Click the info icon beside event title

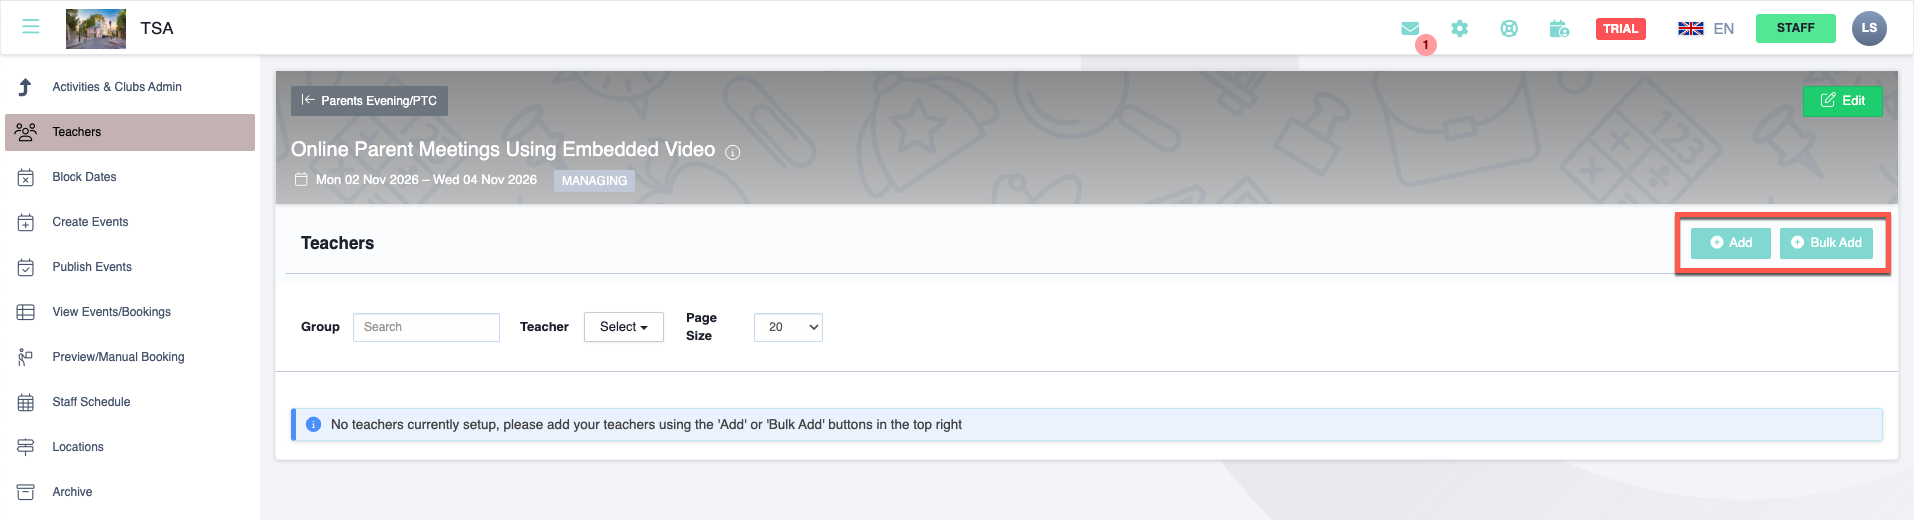(x=733, y=152)
